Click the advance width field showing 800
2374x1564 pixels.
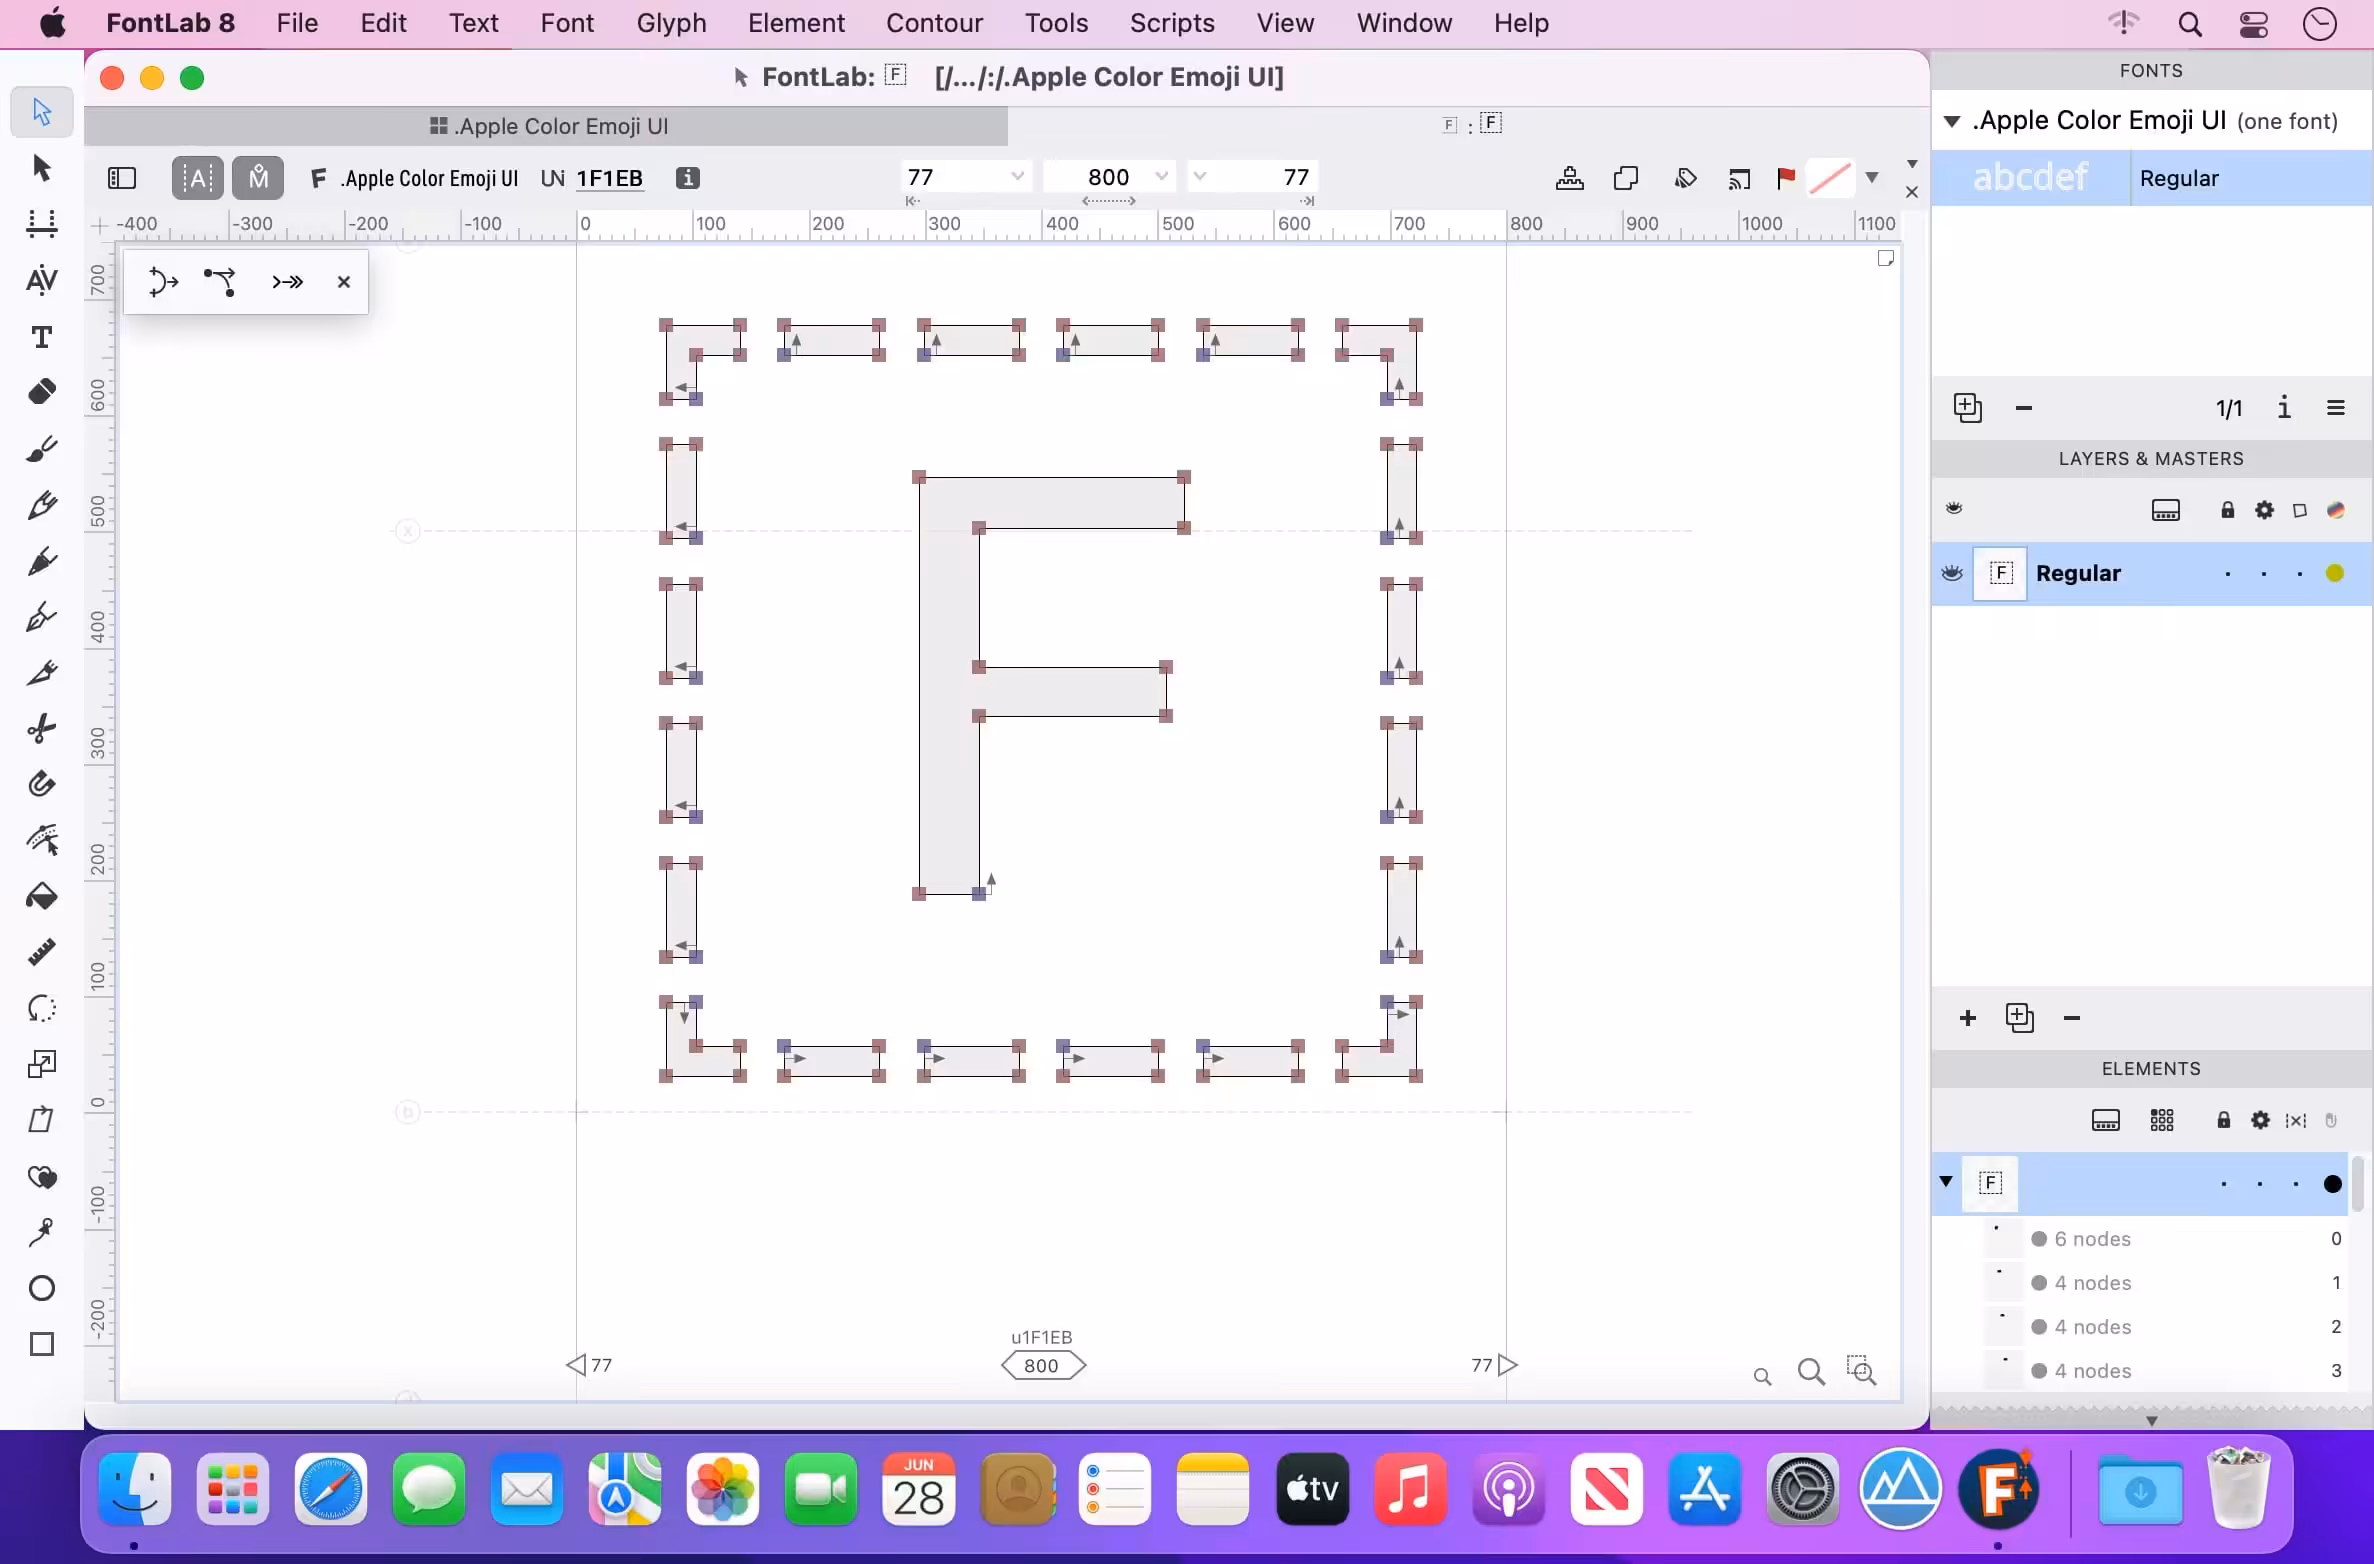point(1107,177)
